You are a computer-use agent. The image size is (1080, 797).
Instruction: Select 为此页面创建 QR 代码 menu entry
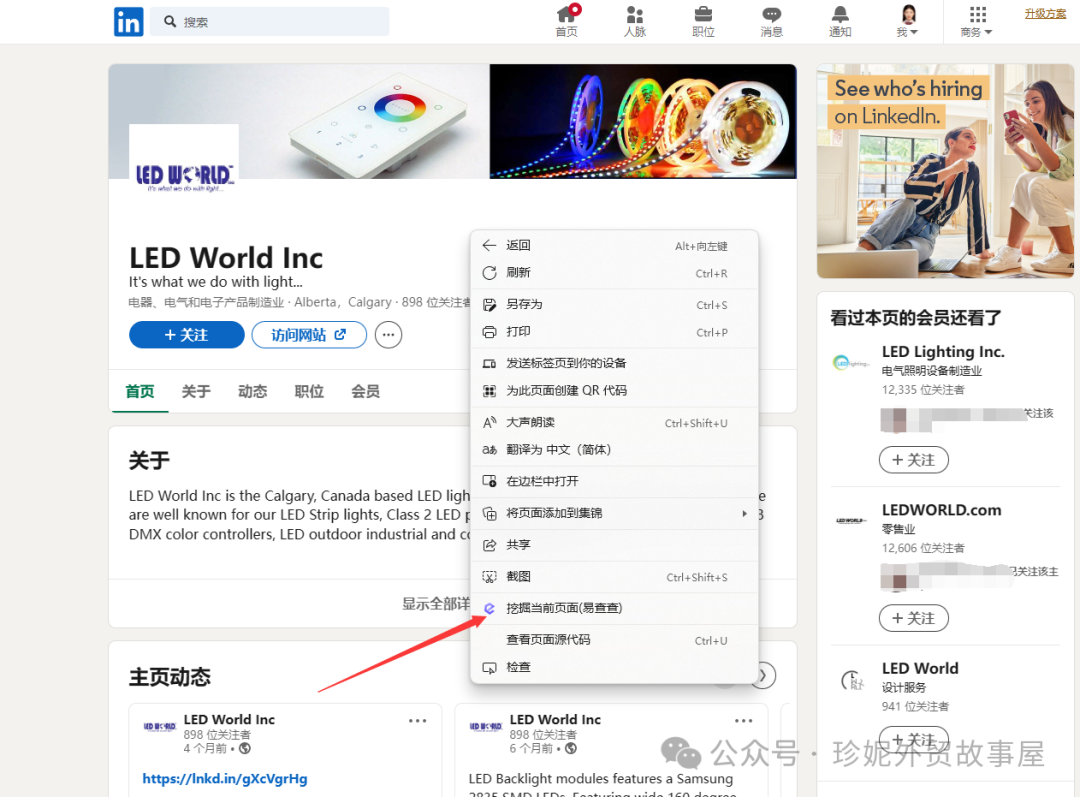click(x=614, y=391)
